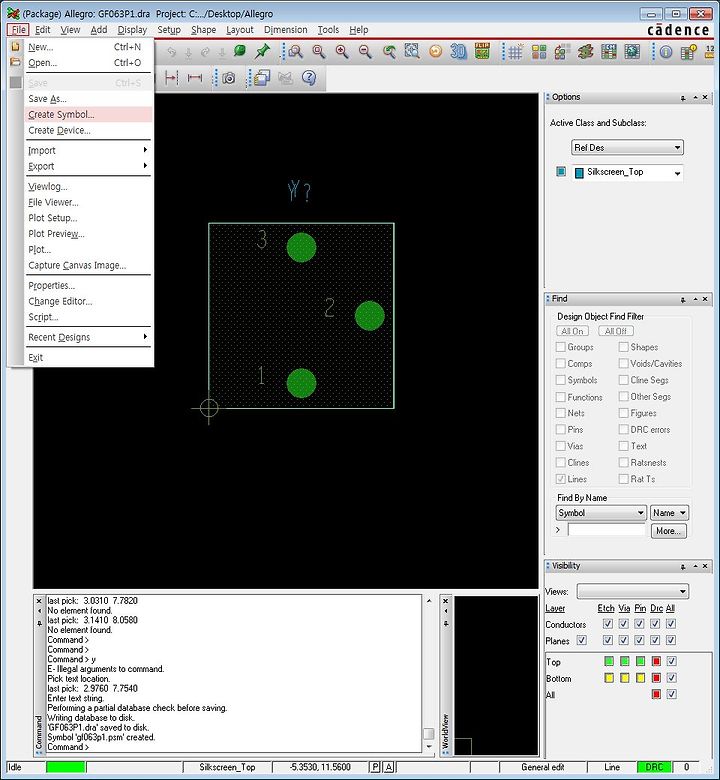Image resolution: width=720 pixels, height=780 pixels.
Task: Toggle the Symbols checkbox in Find filter
Action: [561, 380]
